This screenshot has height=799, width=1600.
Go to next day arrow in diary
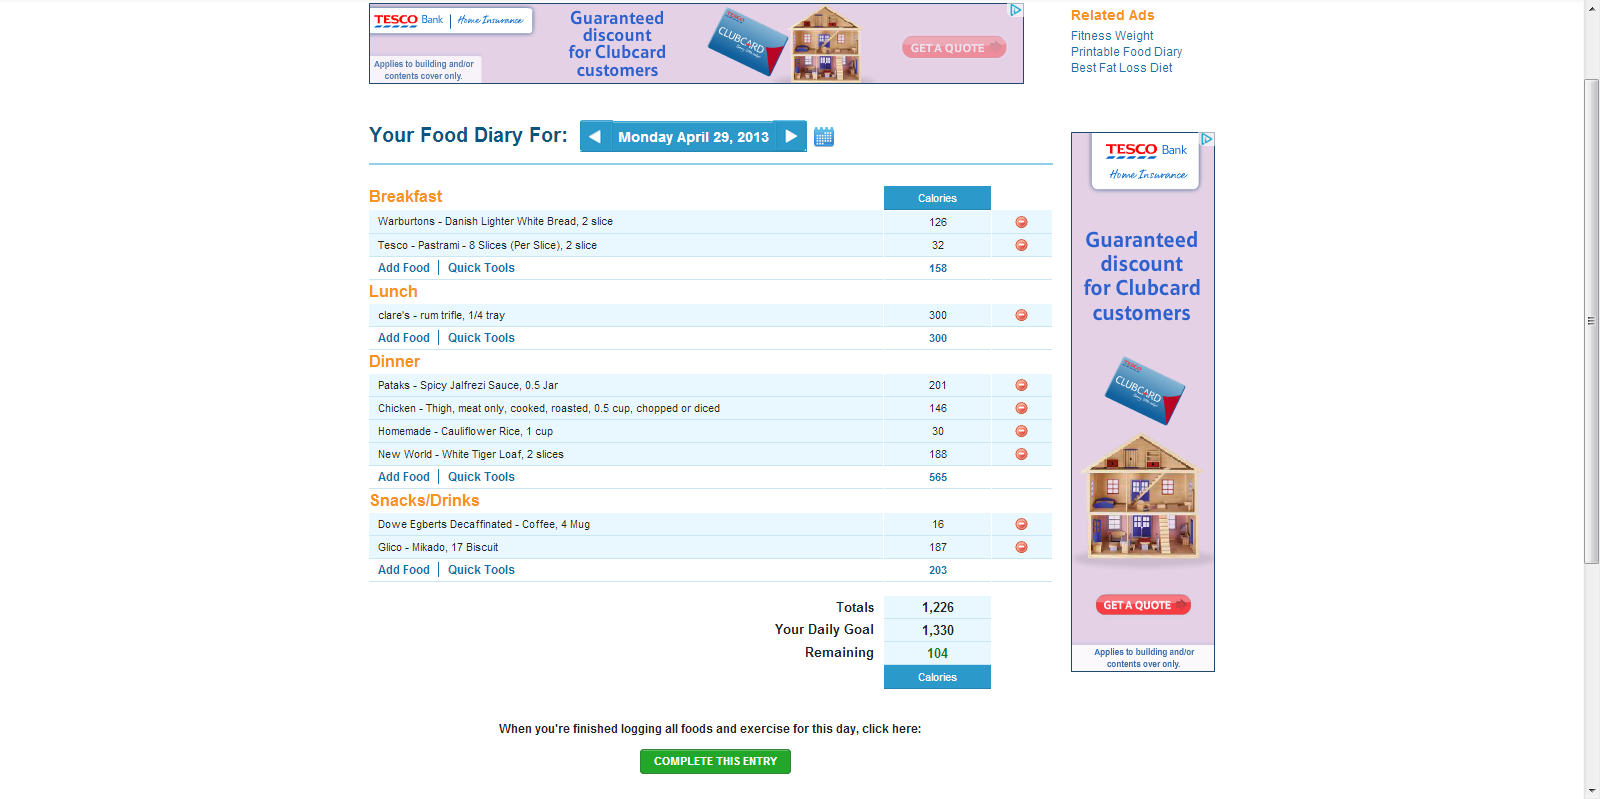[x=791, y=136]
